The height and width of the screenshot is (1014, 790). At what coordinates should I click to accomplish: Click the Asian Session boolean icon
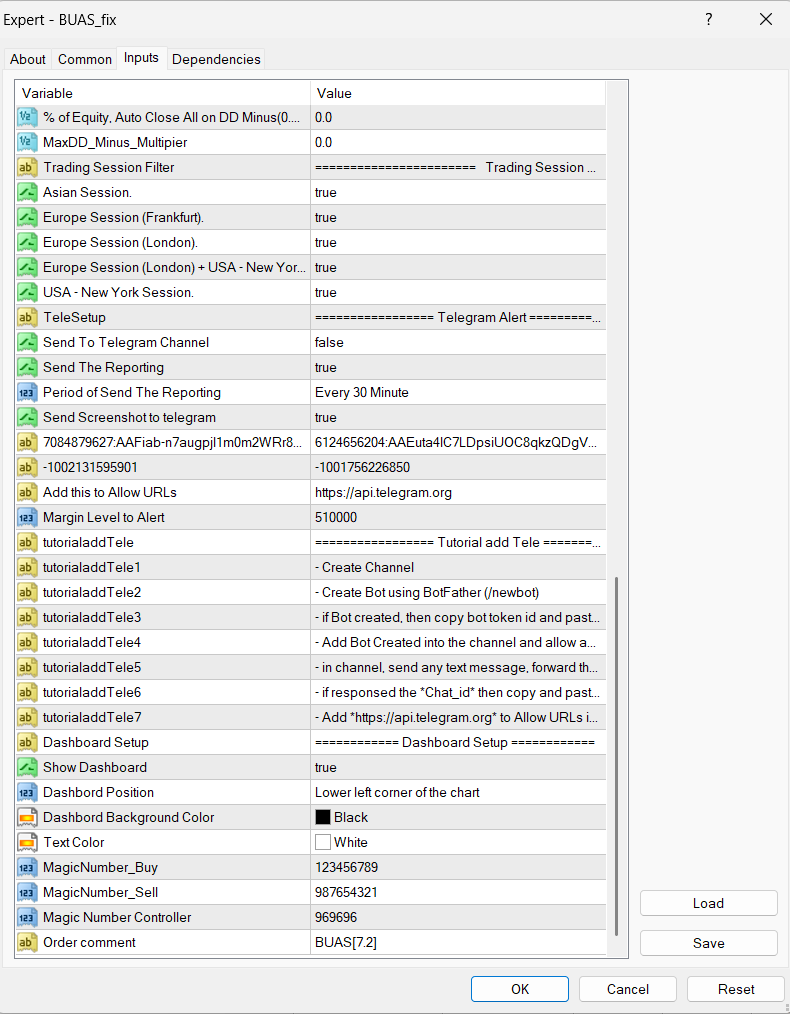(28, 192)
